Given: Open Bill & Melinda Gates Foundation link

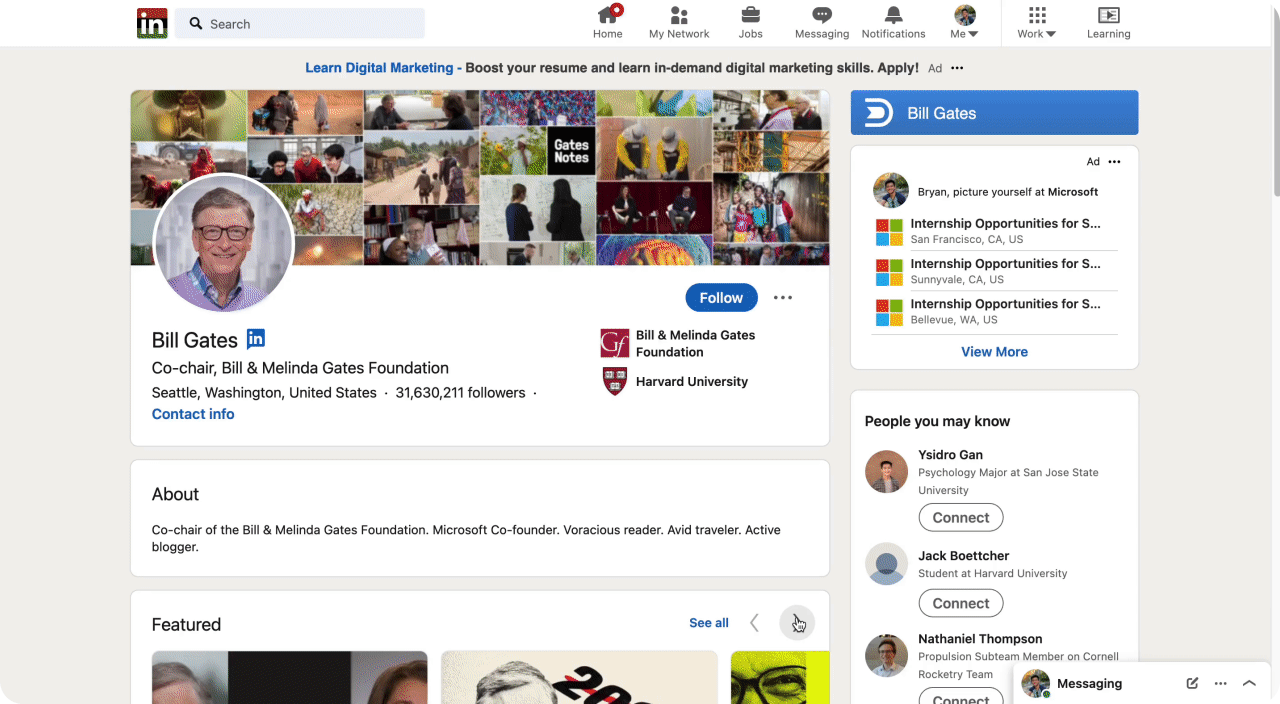Looking at the screenshot, I should pyautogui.click(x=696, y=343).
